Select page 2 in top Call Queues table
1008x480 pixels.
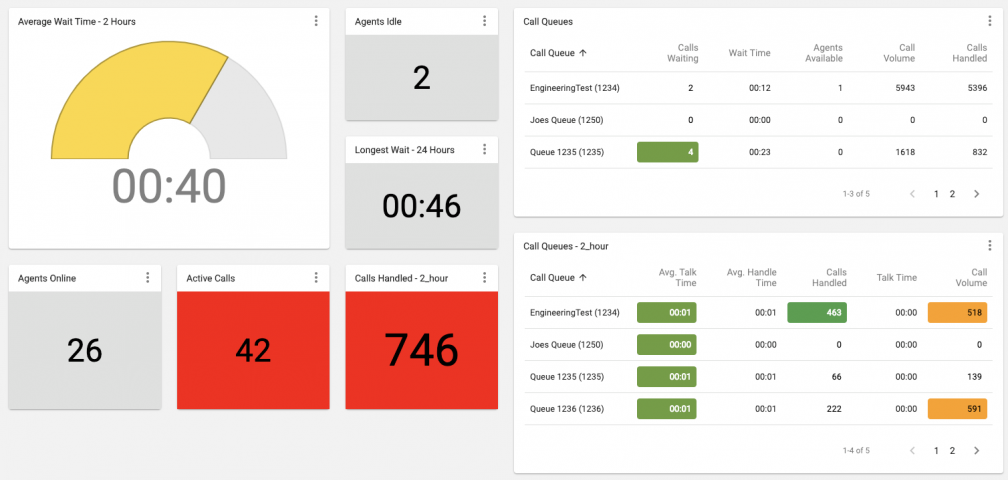pyautogui.click(x=952, y=194)
